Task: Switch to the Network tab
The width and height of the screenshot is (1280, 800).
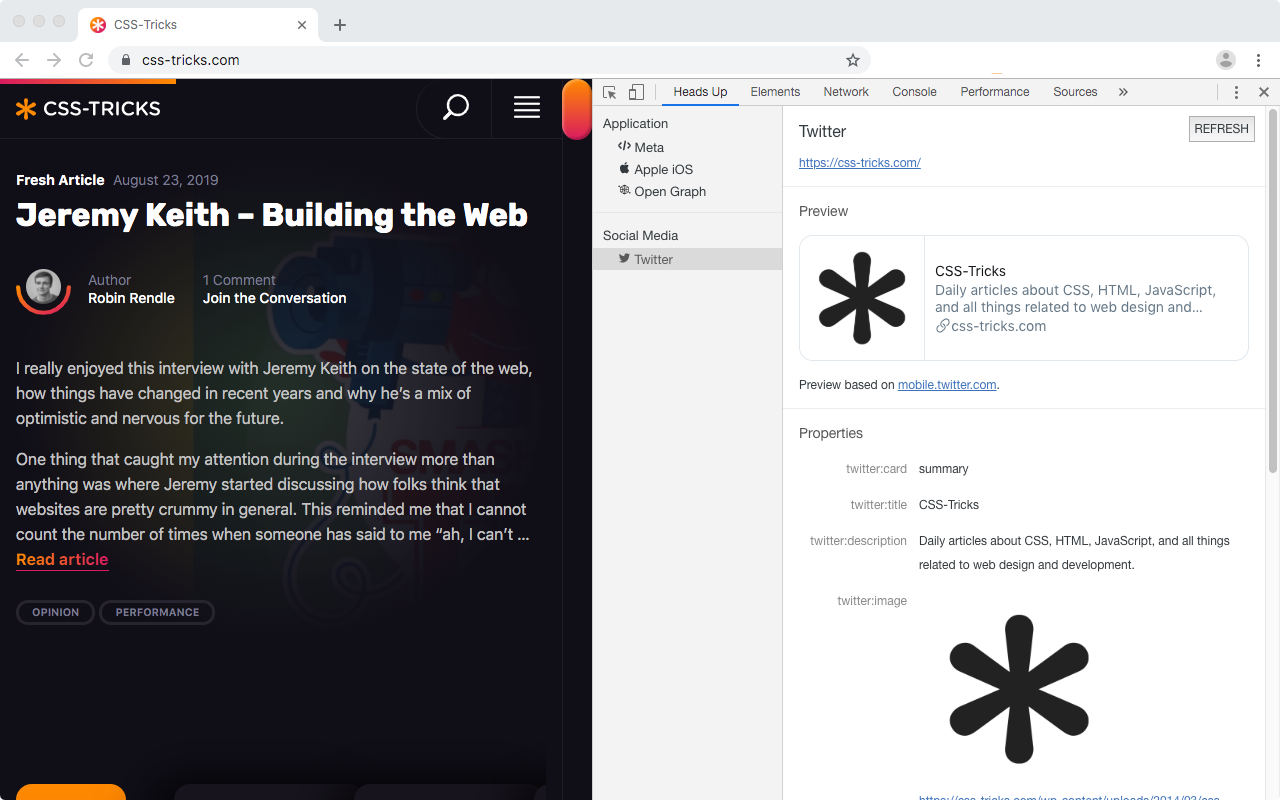Action: tap(846, 92)
